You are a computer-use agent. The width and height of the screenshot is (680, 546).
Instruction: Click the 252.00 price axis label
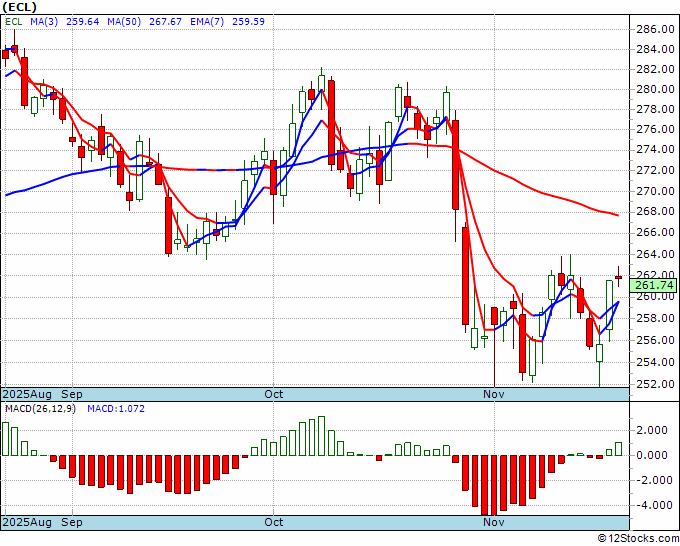click(655, 384)
